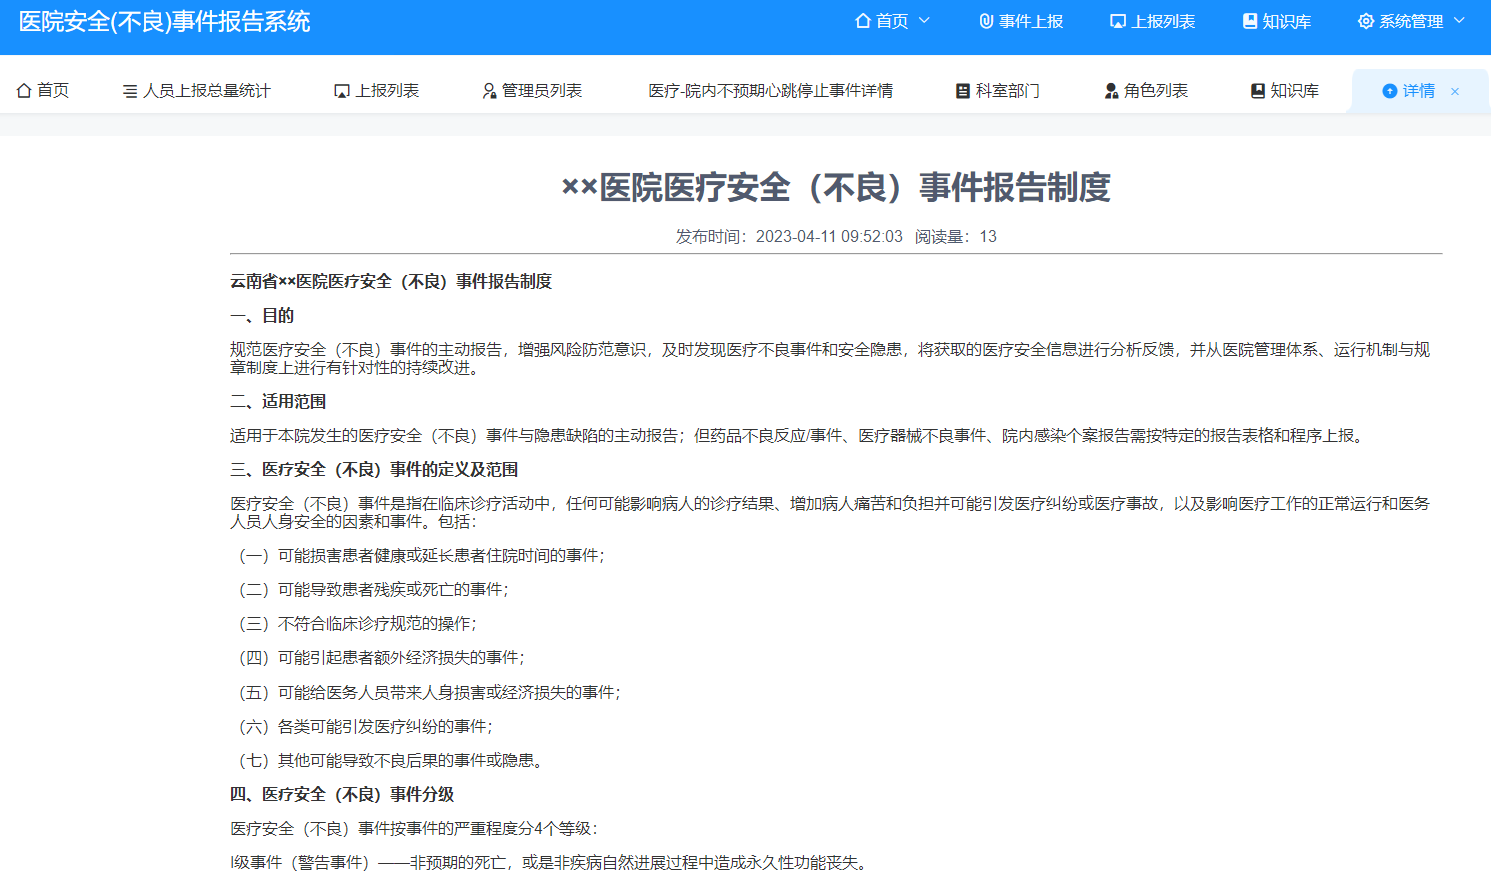1491x877 pixels.
Task: Close the 详情 tab
Action: (1455, 90)
